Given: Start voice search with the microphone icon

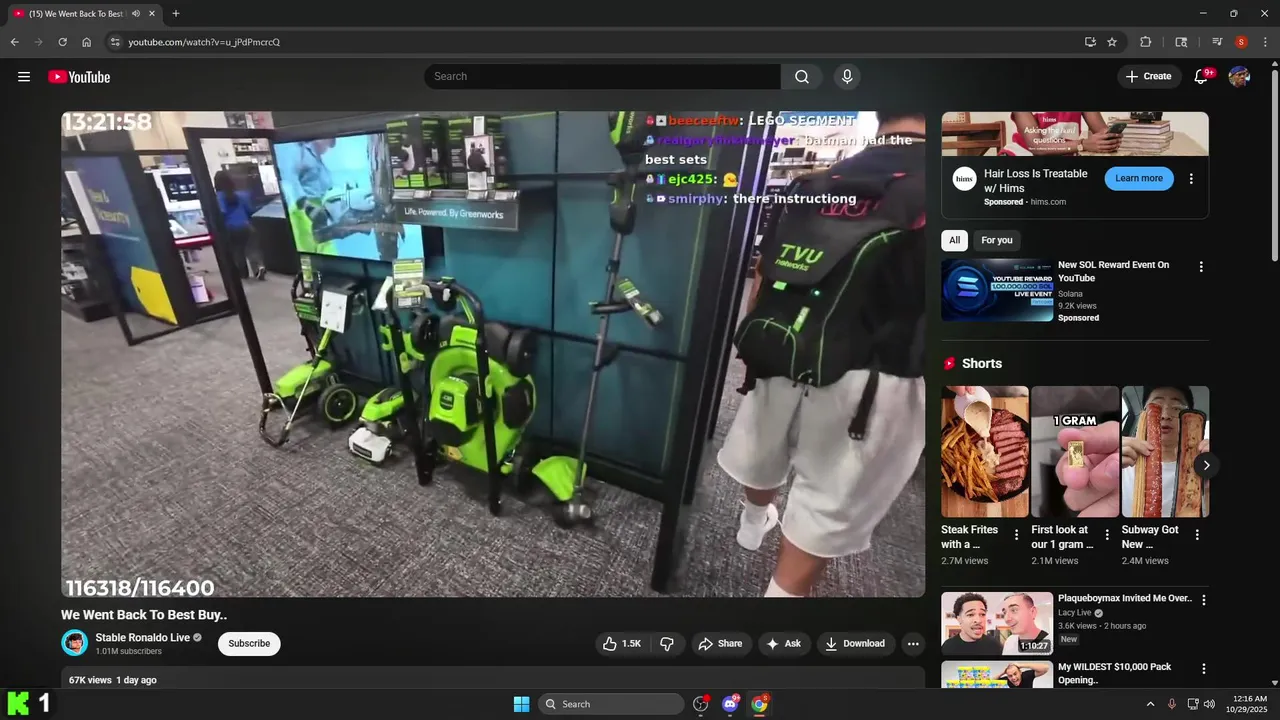Looking at the screenshot, I should point(847,77).
